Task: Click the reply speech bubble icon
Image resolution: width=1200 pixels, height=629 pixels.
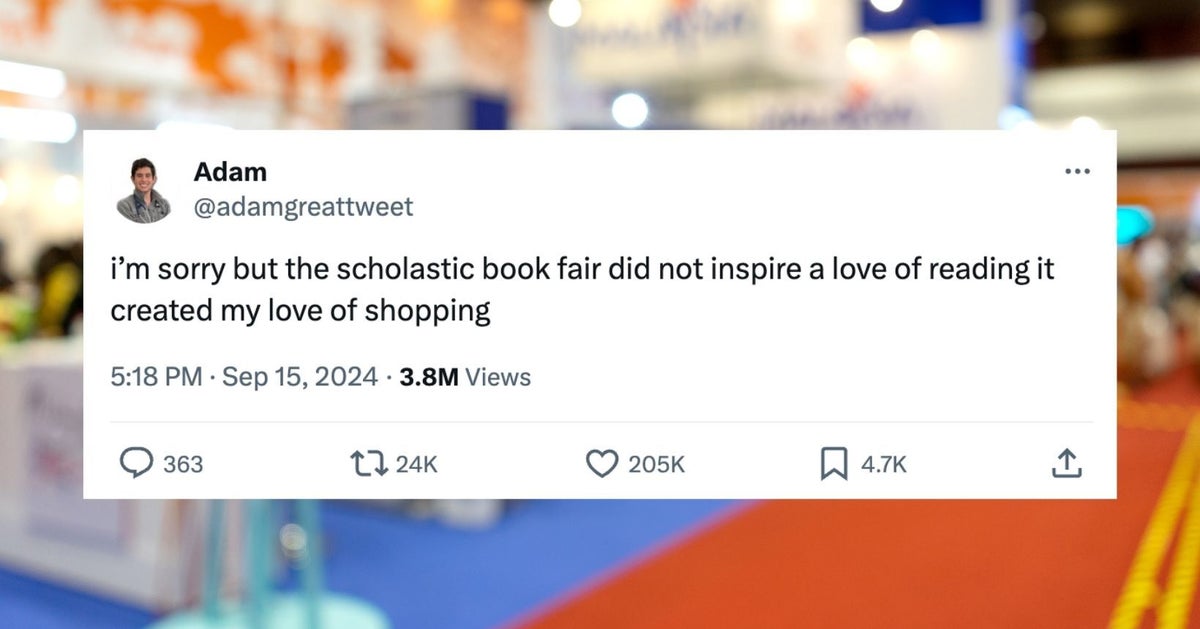Action: click(135, 463)
